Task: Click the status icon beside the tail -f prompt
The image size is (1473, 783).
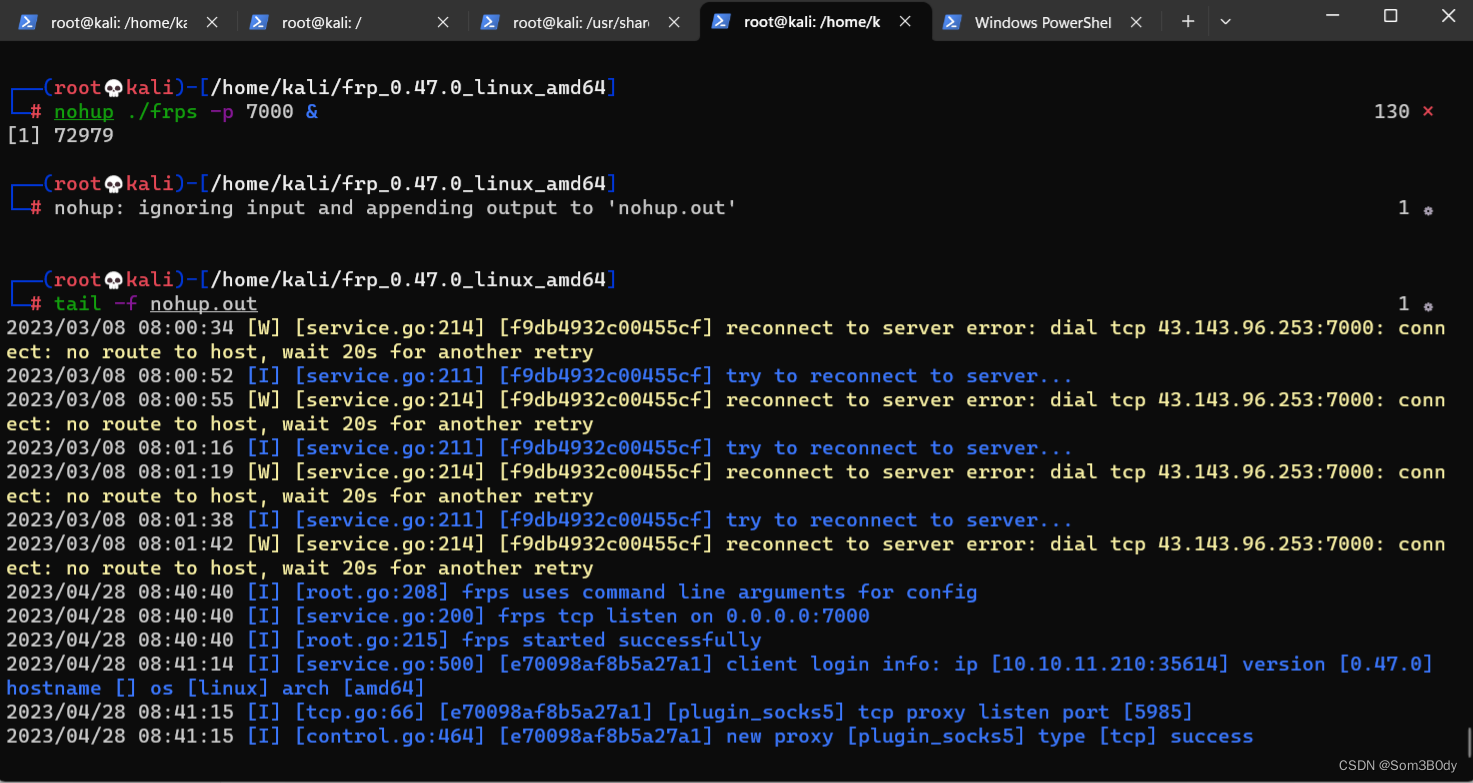Action: click(1428, 304)
